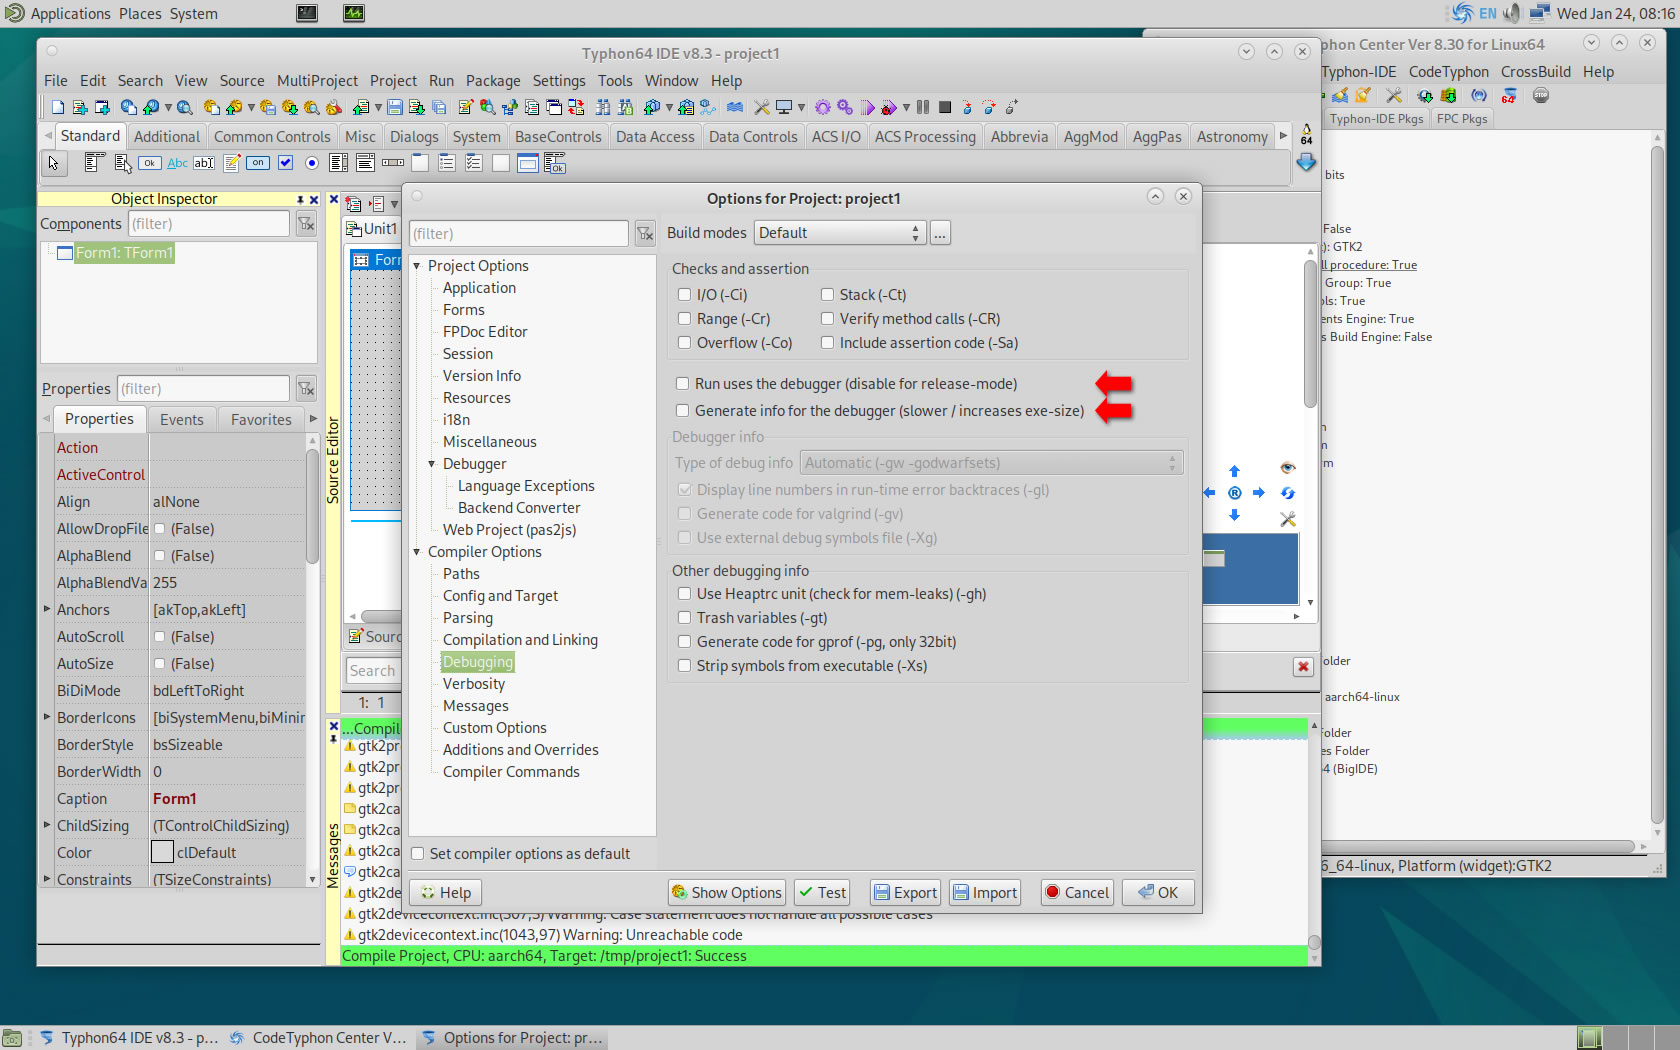The image size is (1680, 1050).
Task: Click the clDefault color swatch
Action: 162,852
